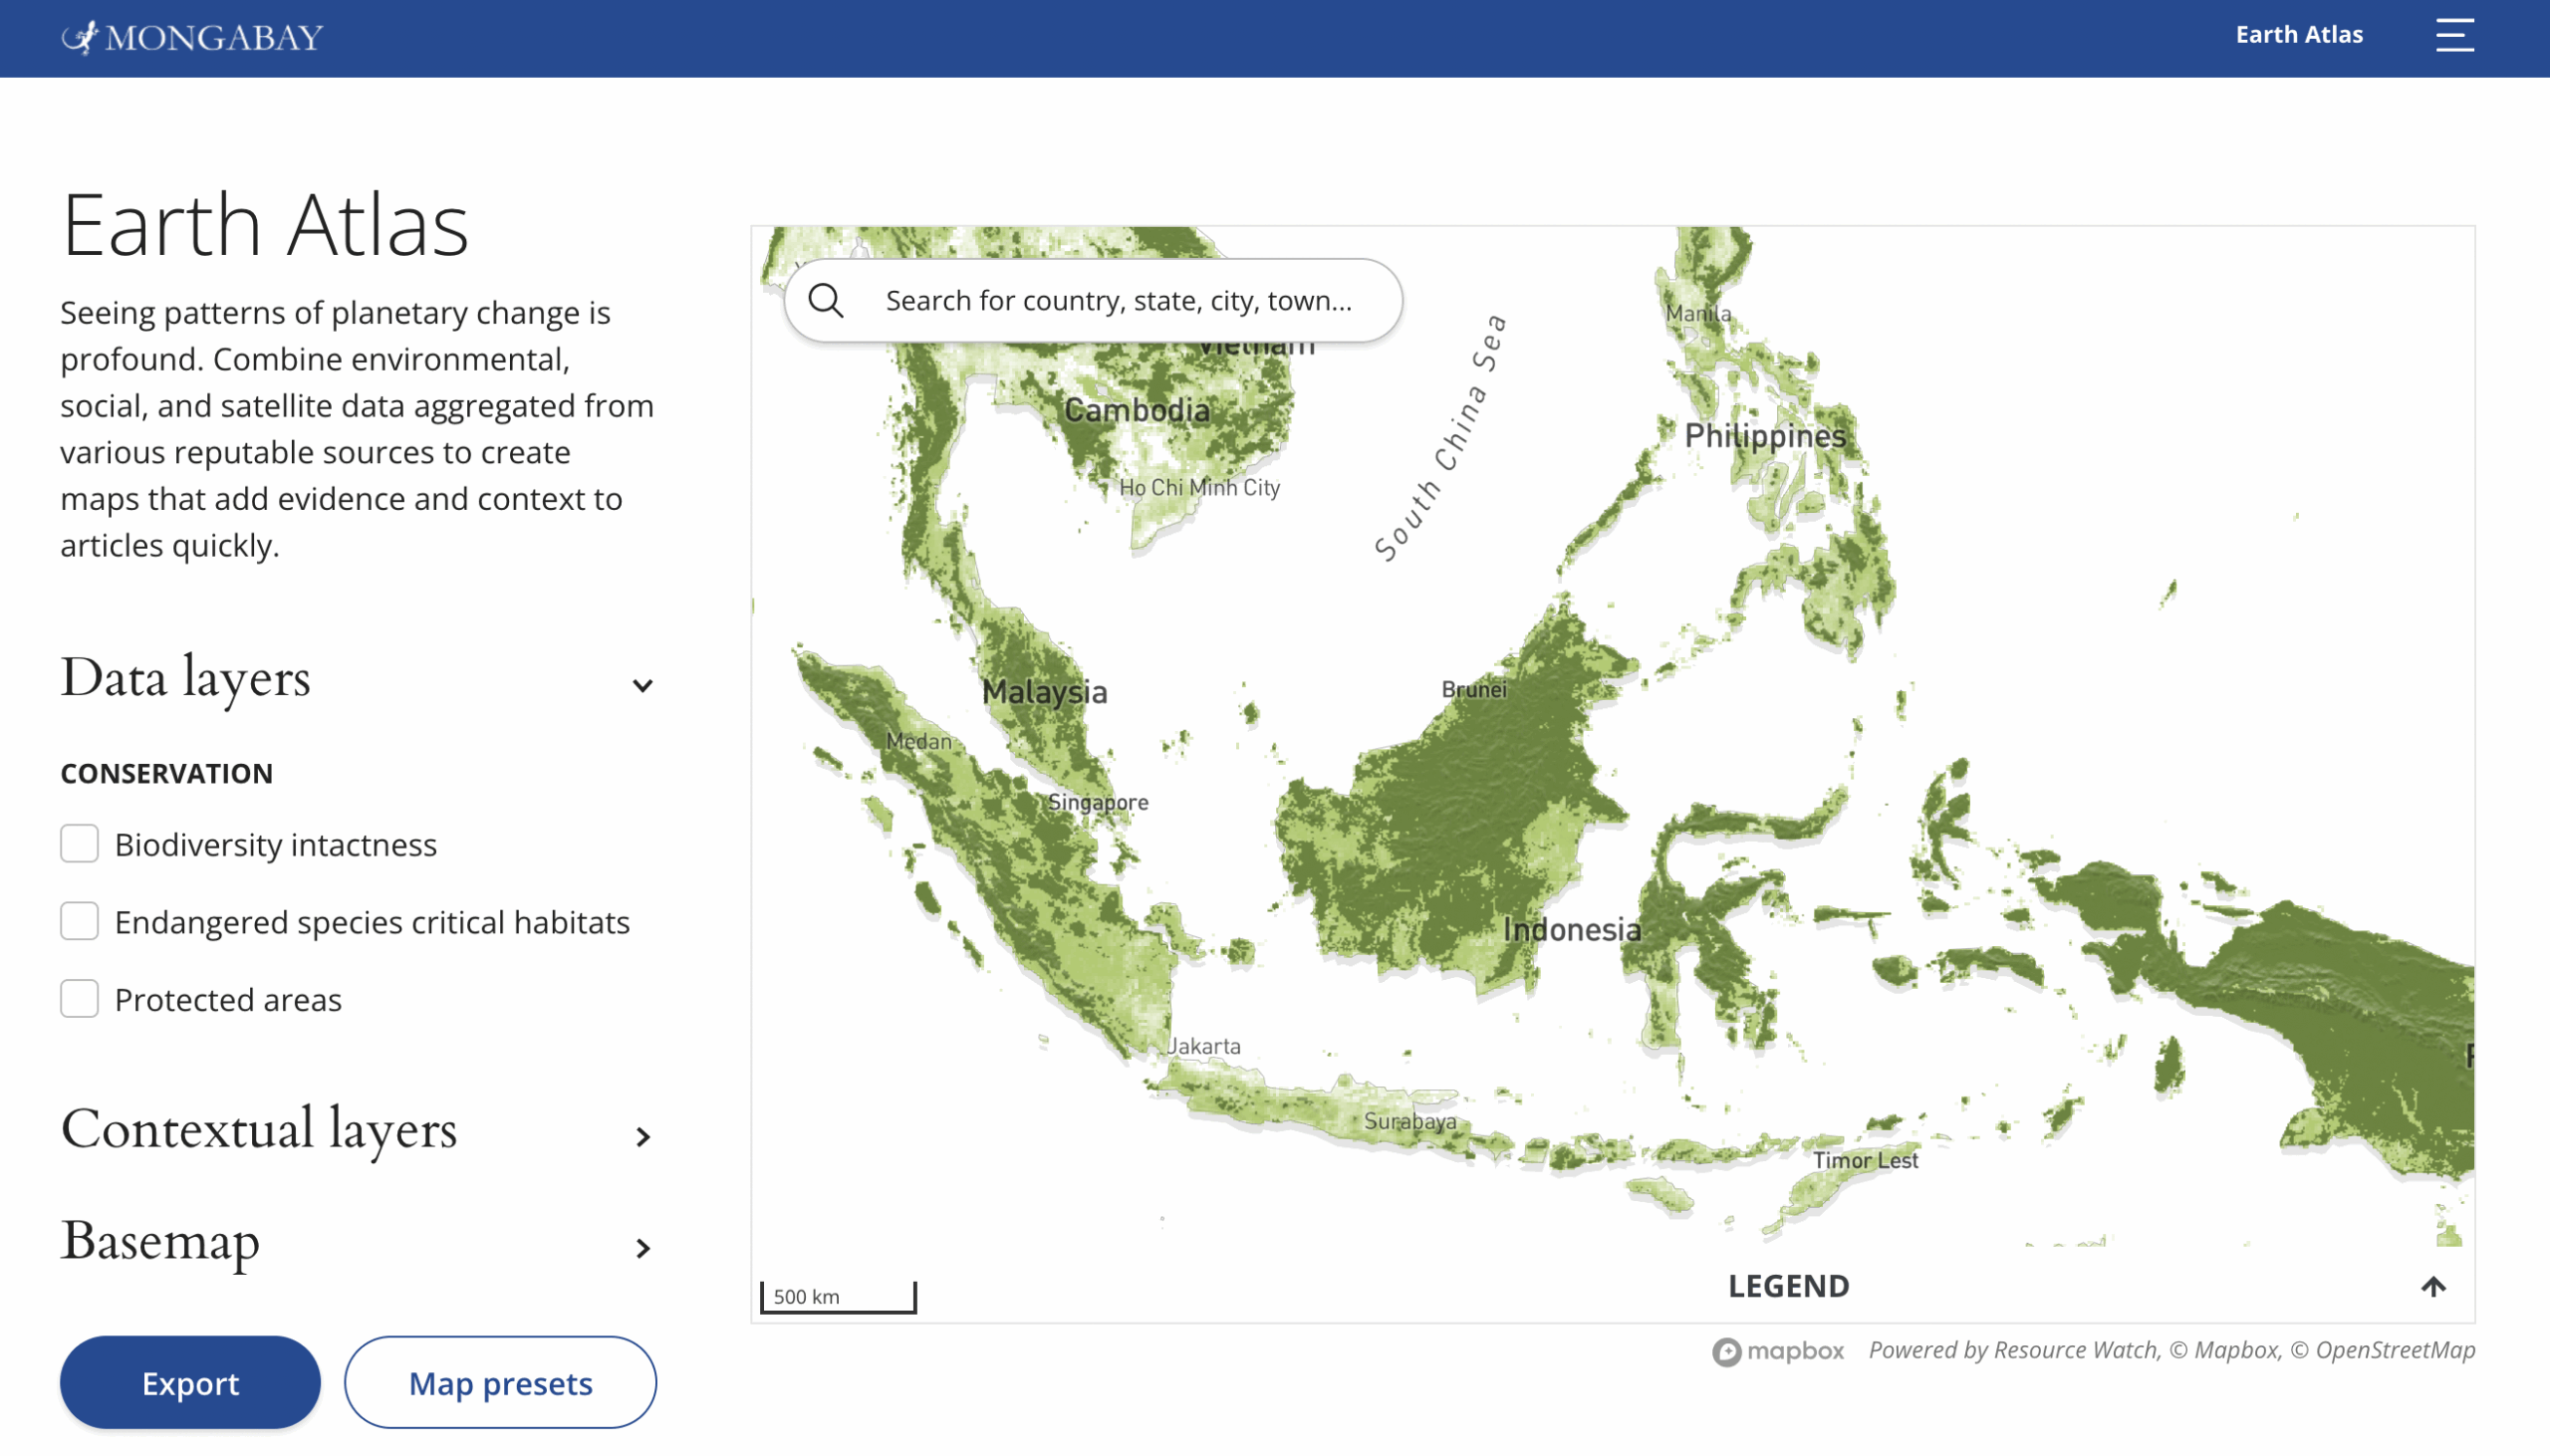
Task: Check Endangered species critical habitats
Action: pyautogui.click(x=79, y=921)
